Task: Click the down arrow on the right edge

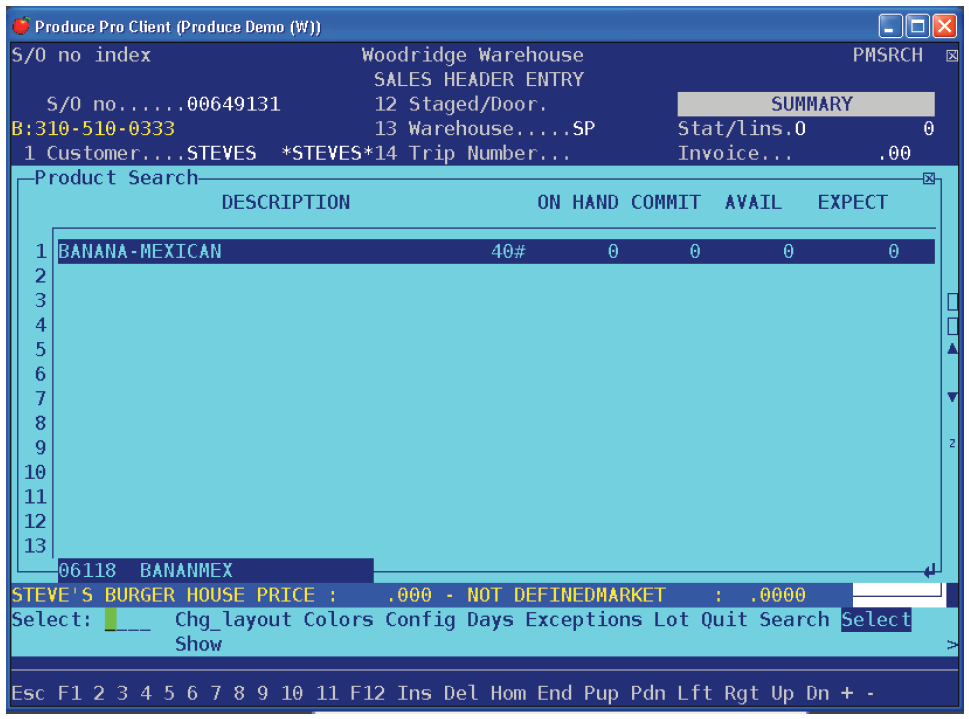Action: tap(952, 397)
